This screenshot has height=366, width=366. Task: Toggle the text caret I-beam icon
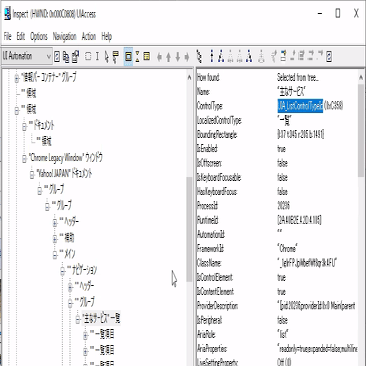(97, 56)
